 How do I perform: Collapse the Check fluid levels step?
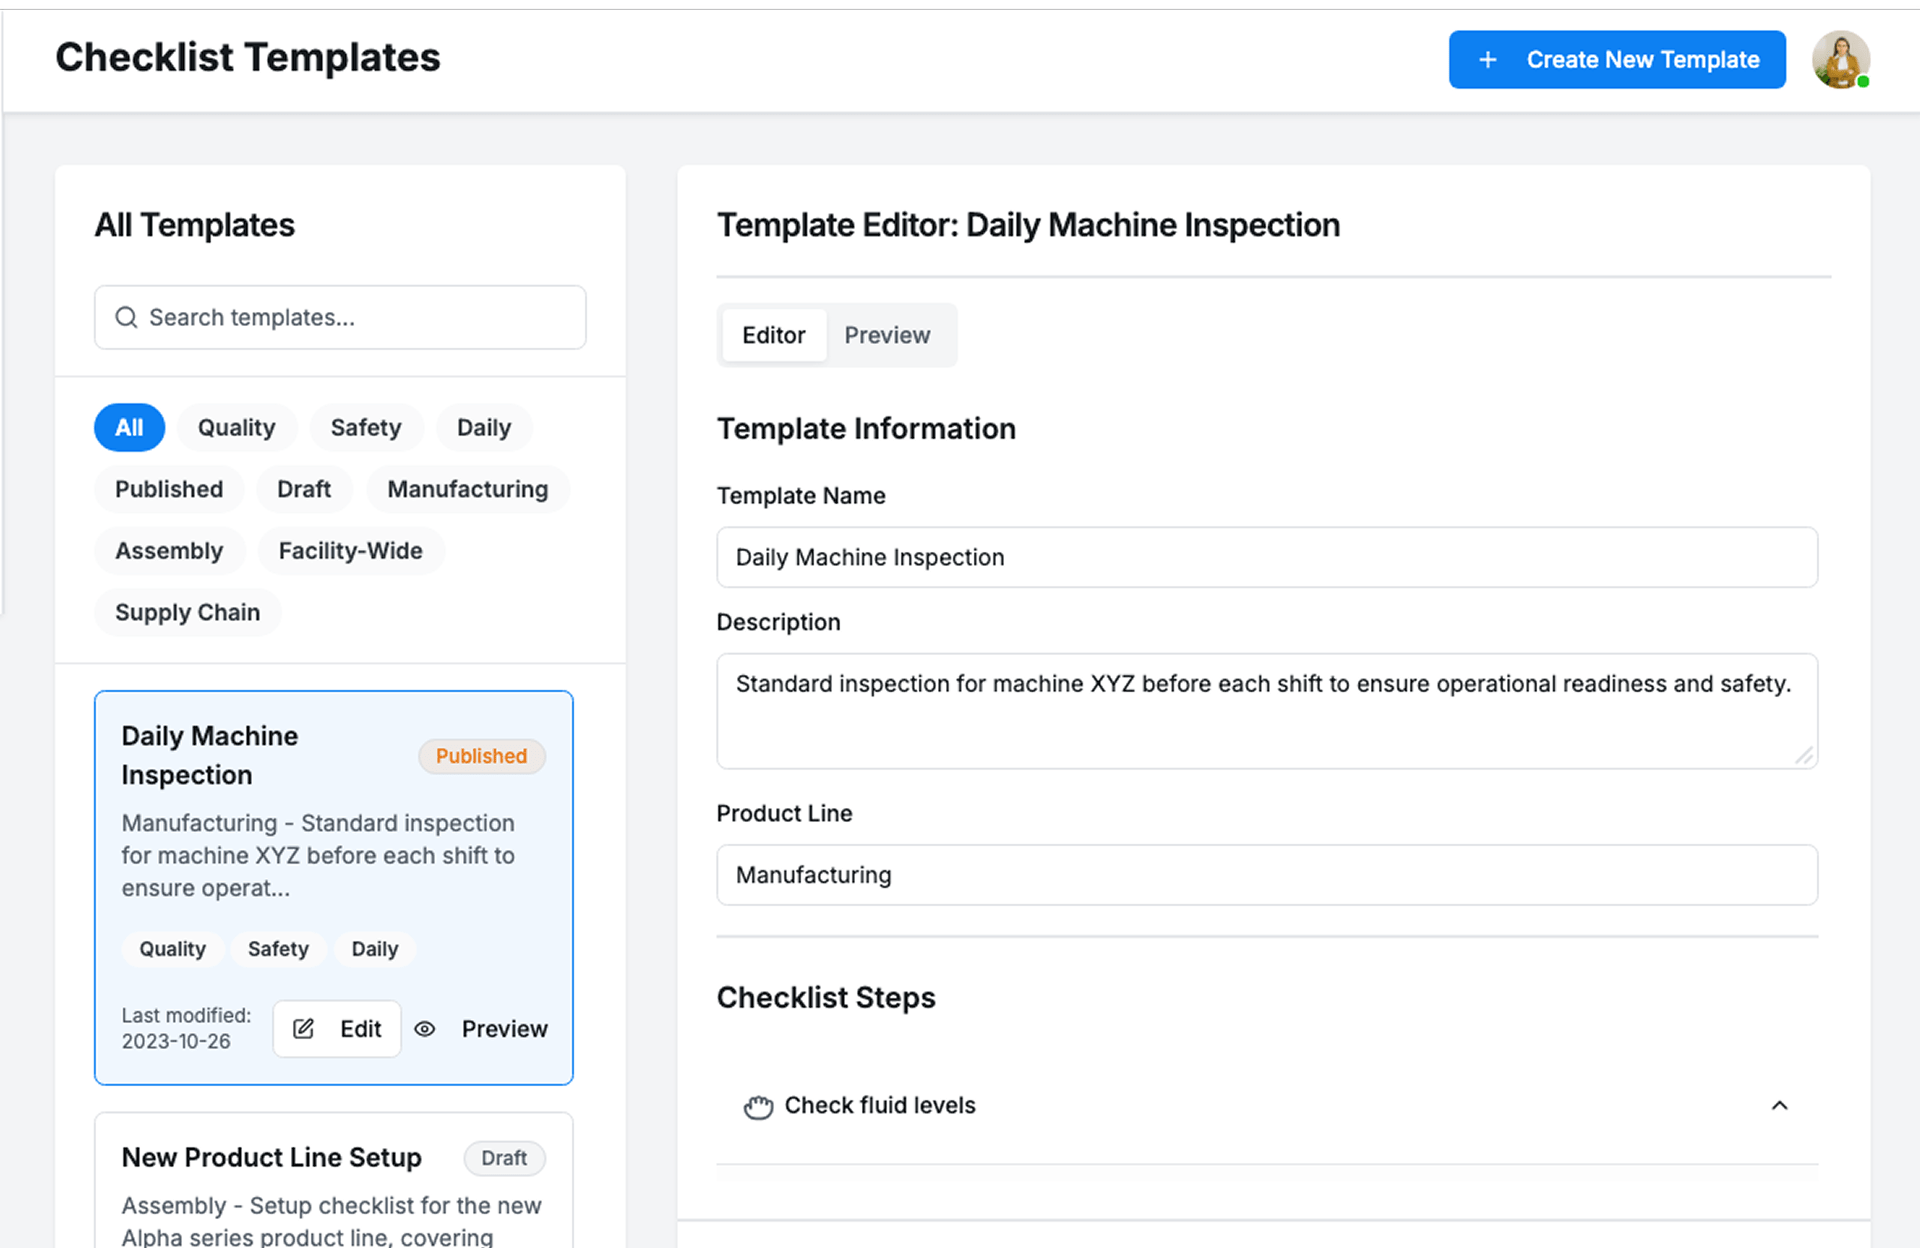(x=1779, y=1105)
